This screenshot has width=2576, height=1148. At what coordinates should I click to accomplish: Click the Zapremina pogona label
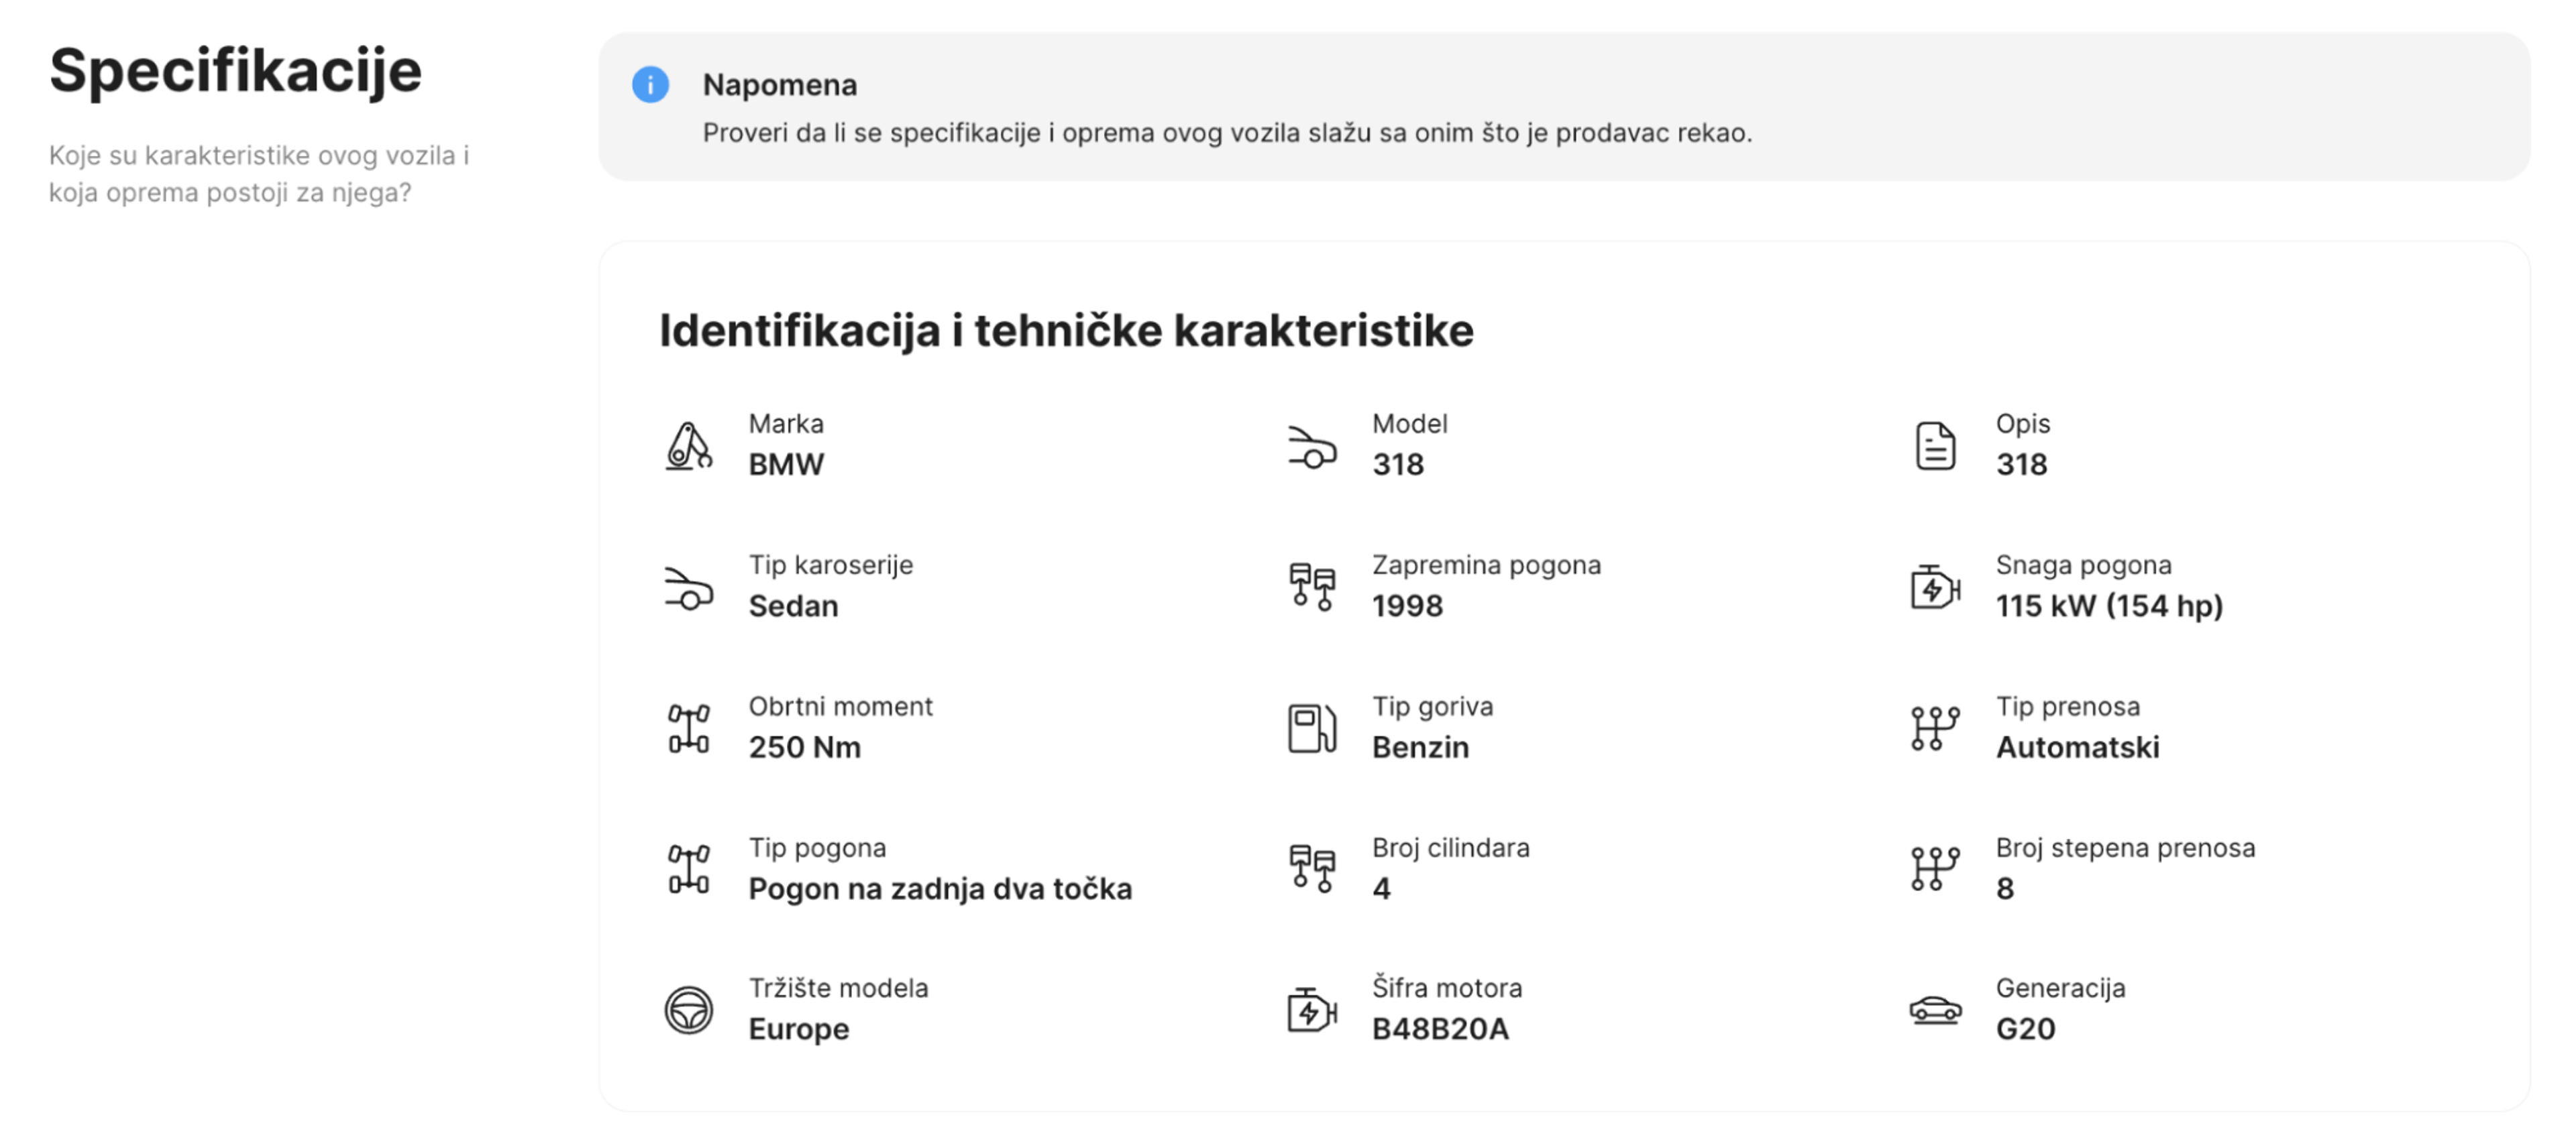click(1486, 566)
